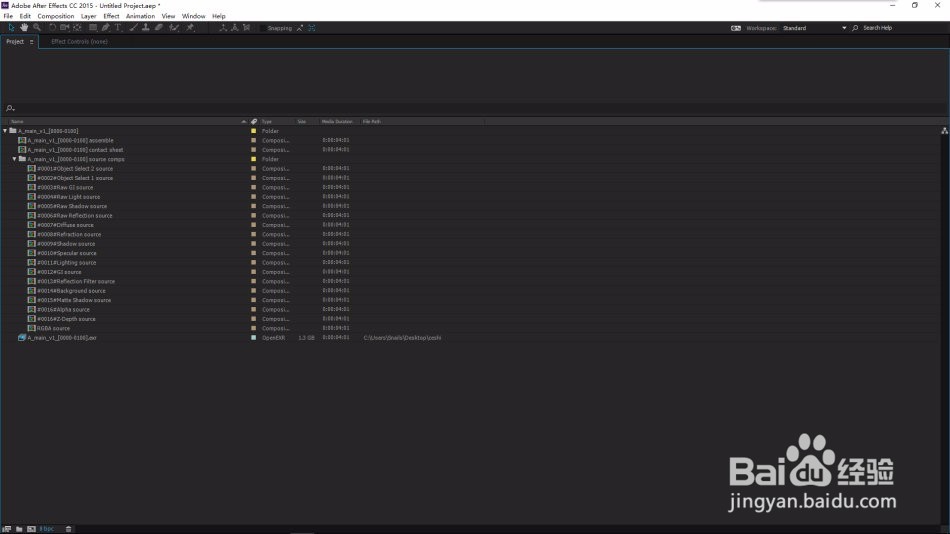The height and width of the screenshot is (534, 950).
Task: Open the Layer menu
Action: click(88, 16)
